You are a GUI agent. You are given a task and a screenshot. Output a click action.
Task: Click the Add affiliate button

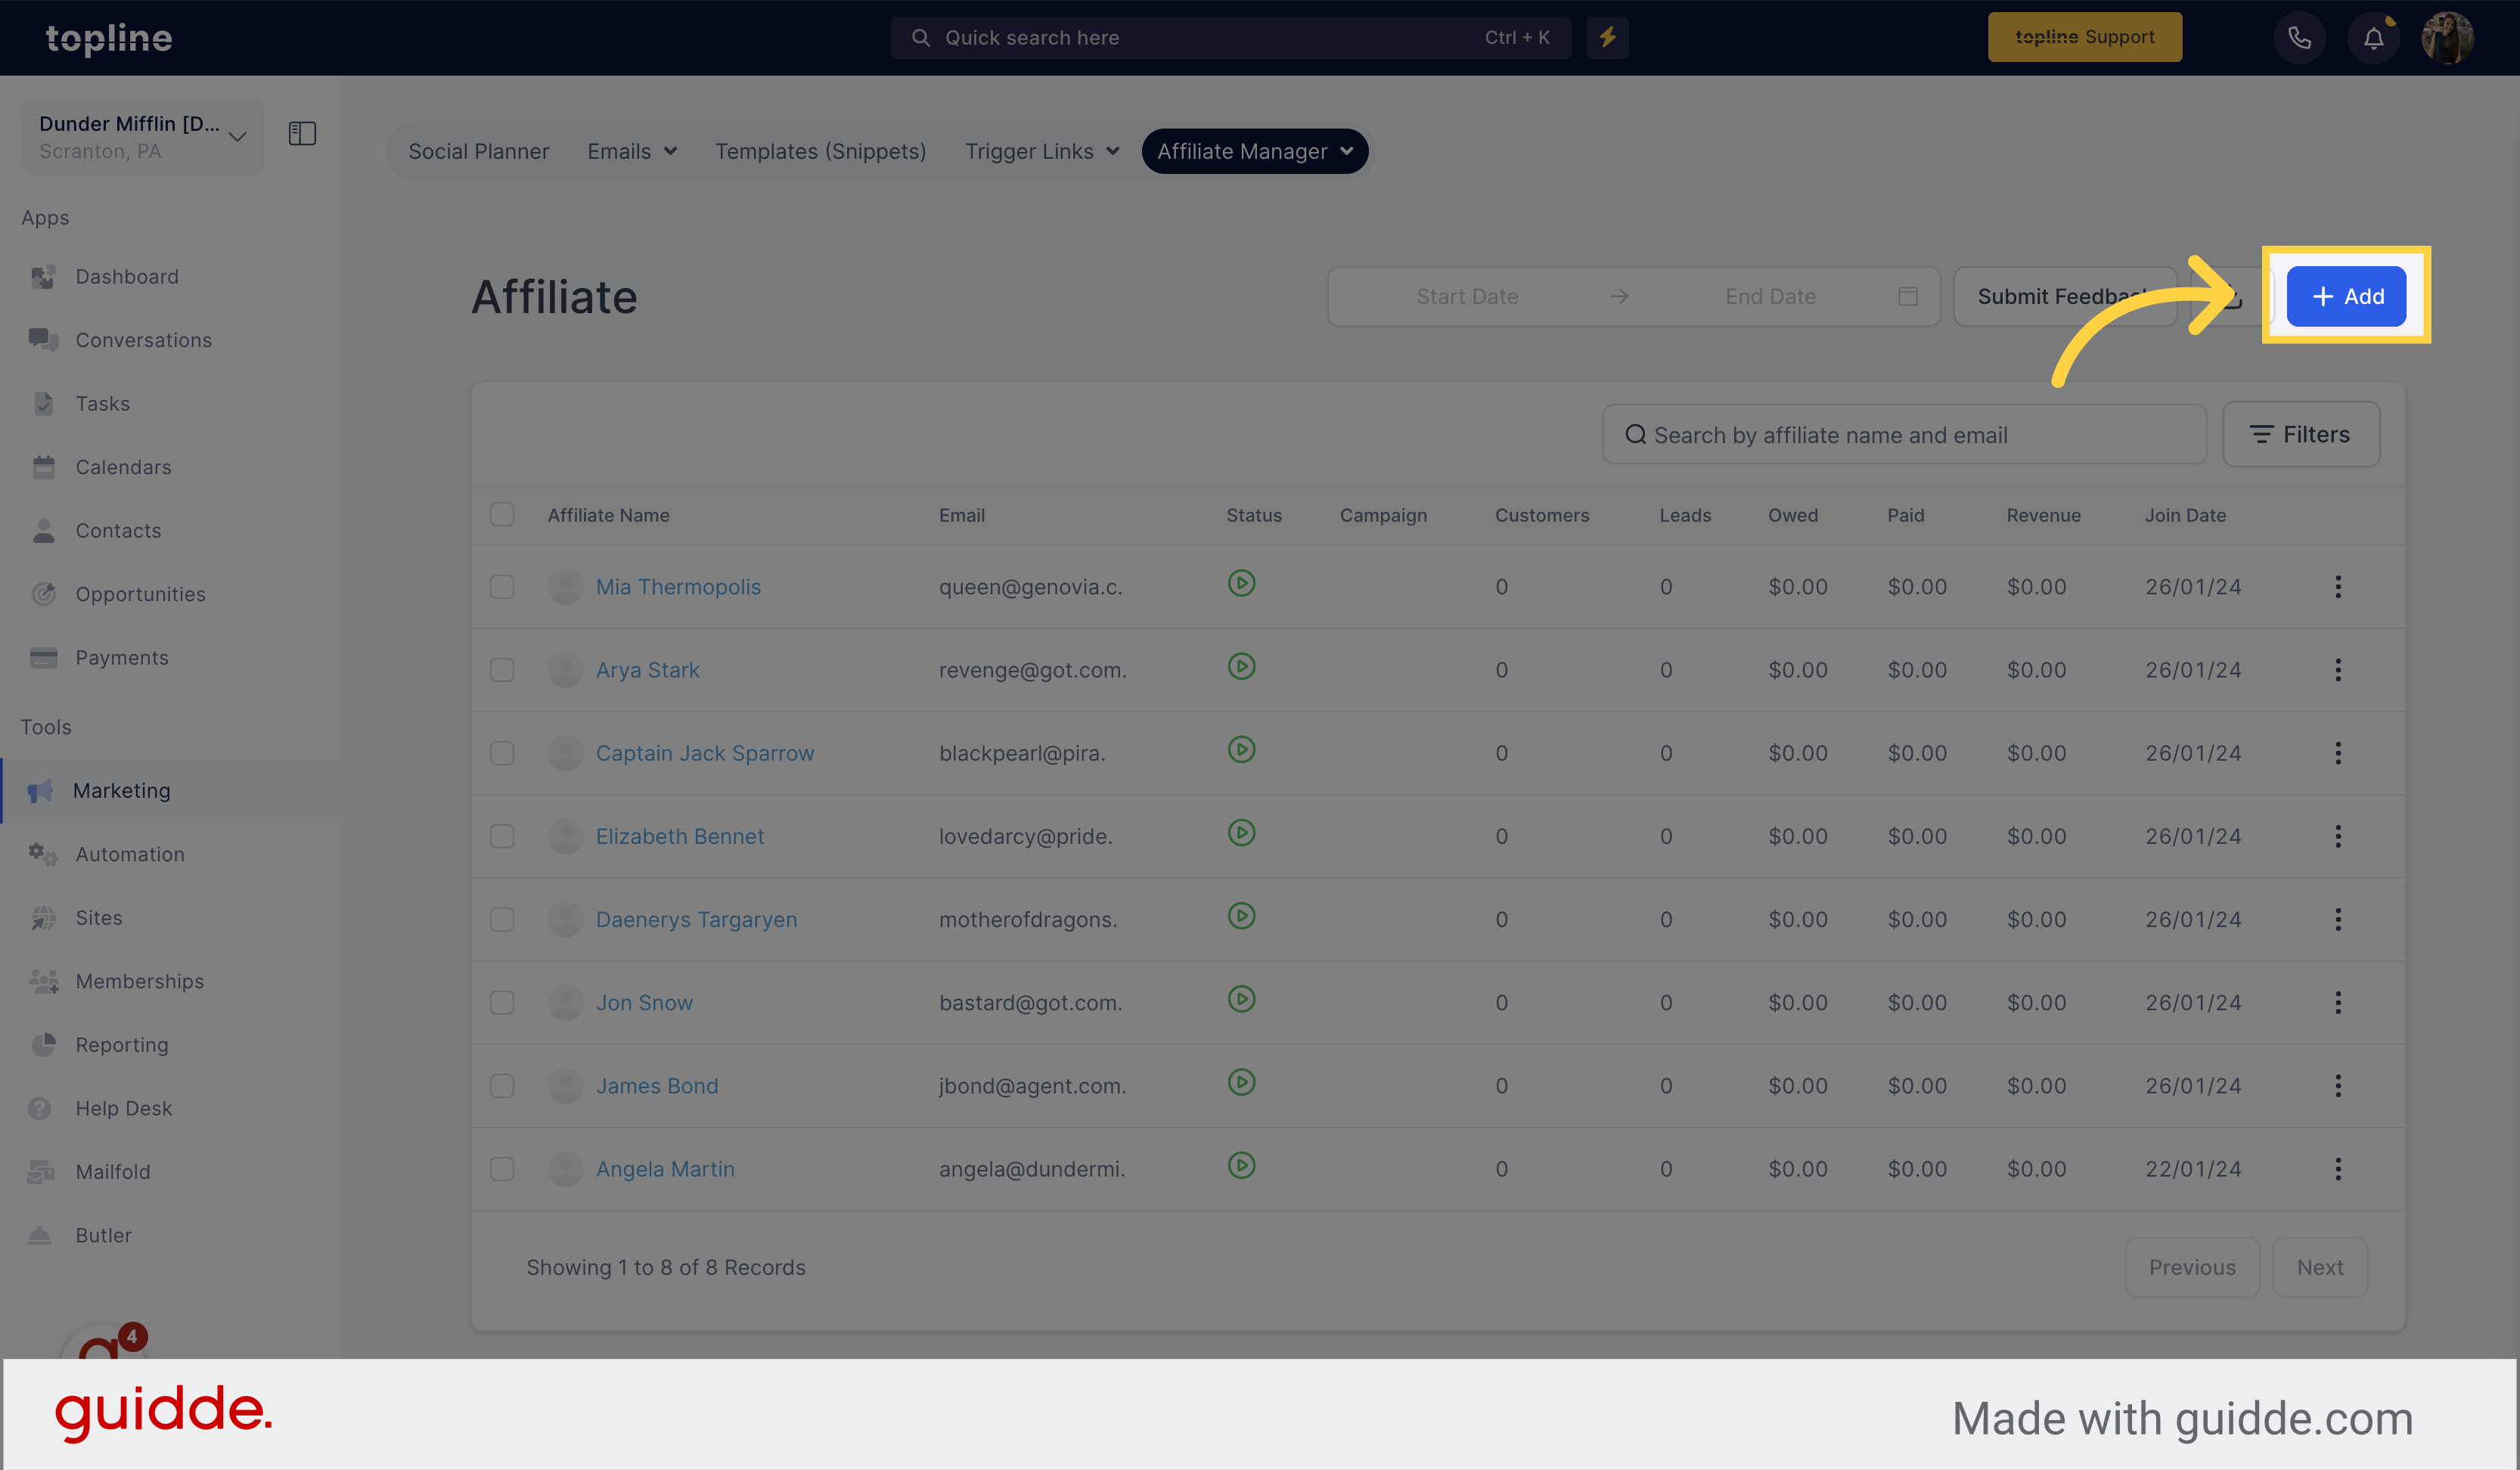2346,297
